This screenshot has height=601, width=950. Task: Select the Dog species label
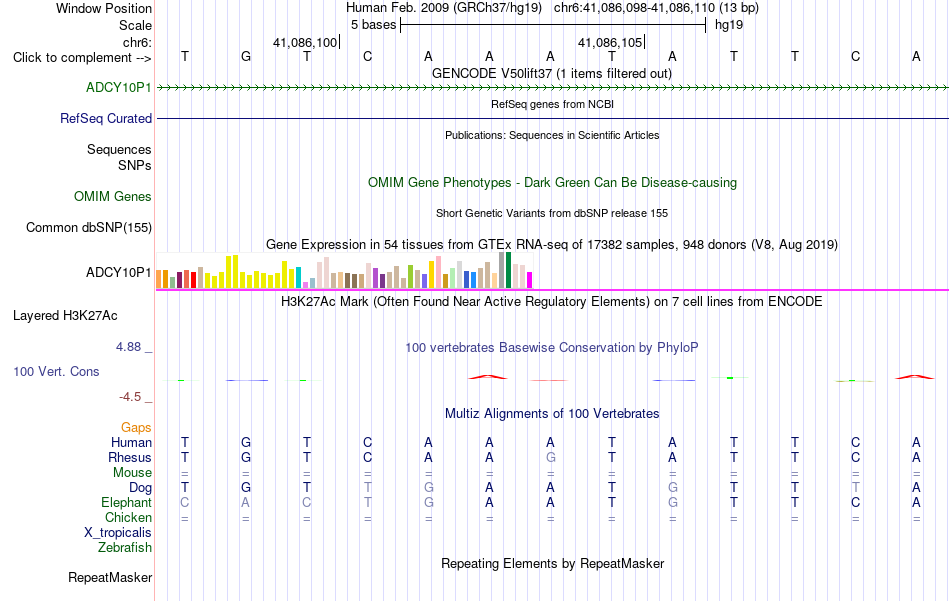tap(140, 488)
